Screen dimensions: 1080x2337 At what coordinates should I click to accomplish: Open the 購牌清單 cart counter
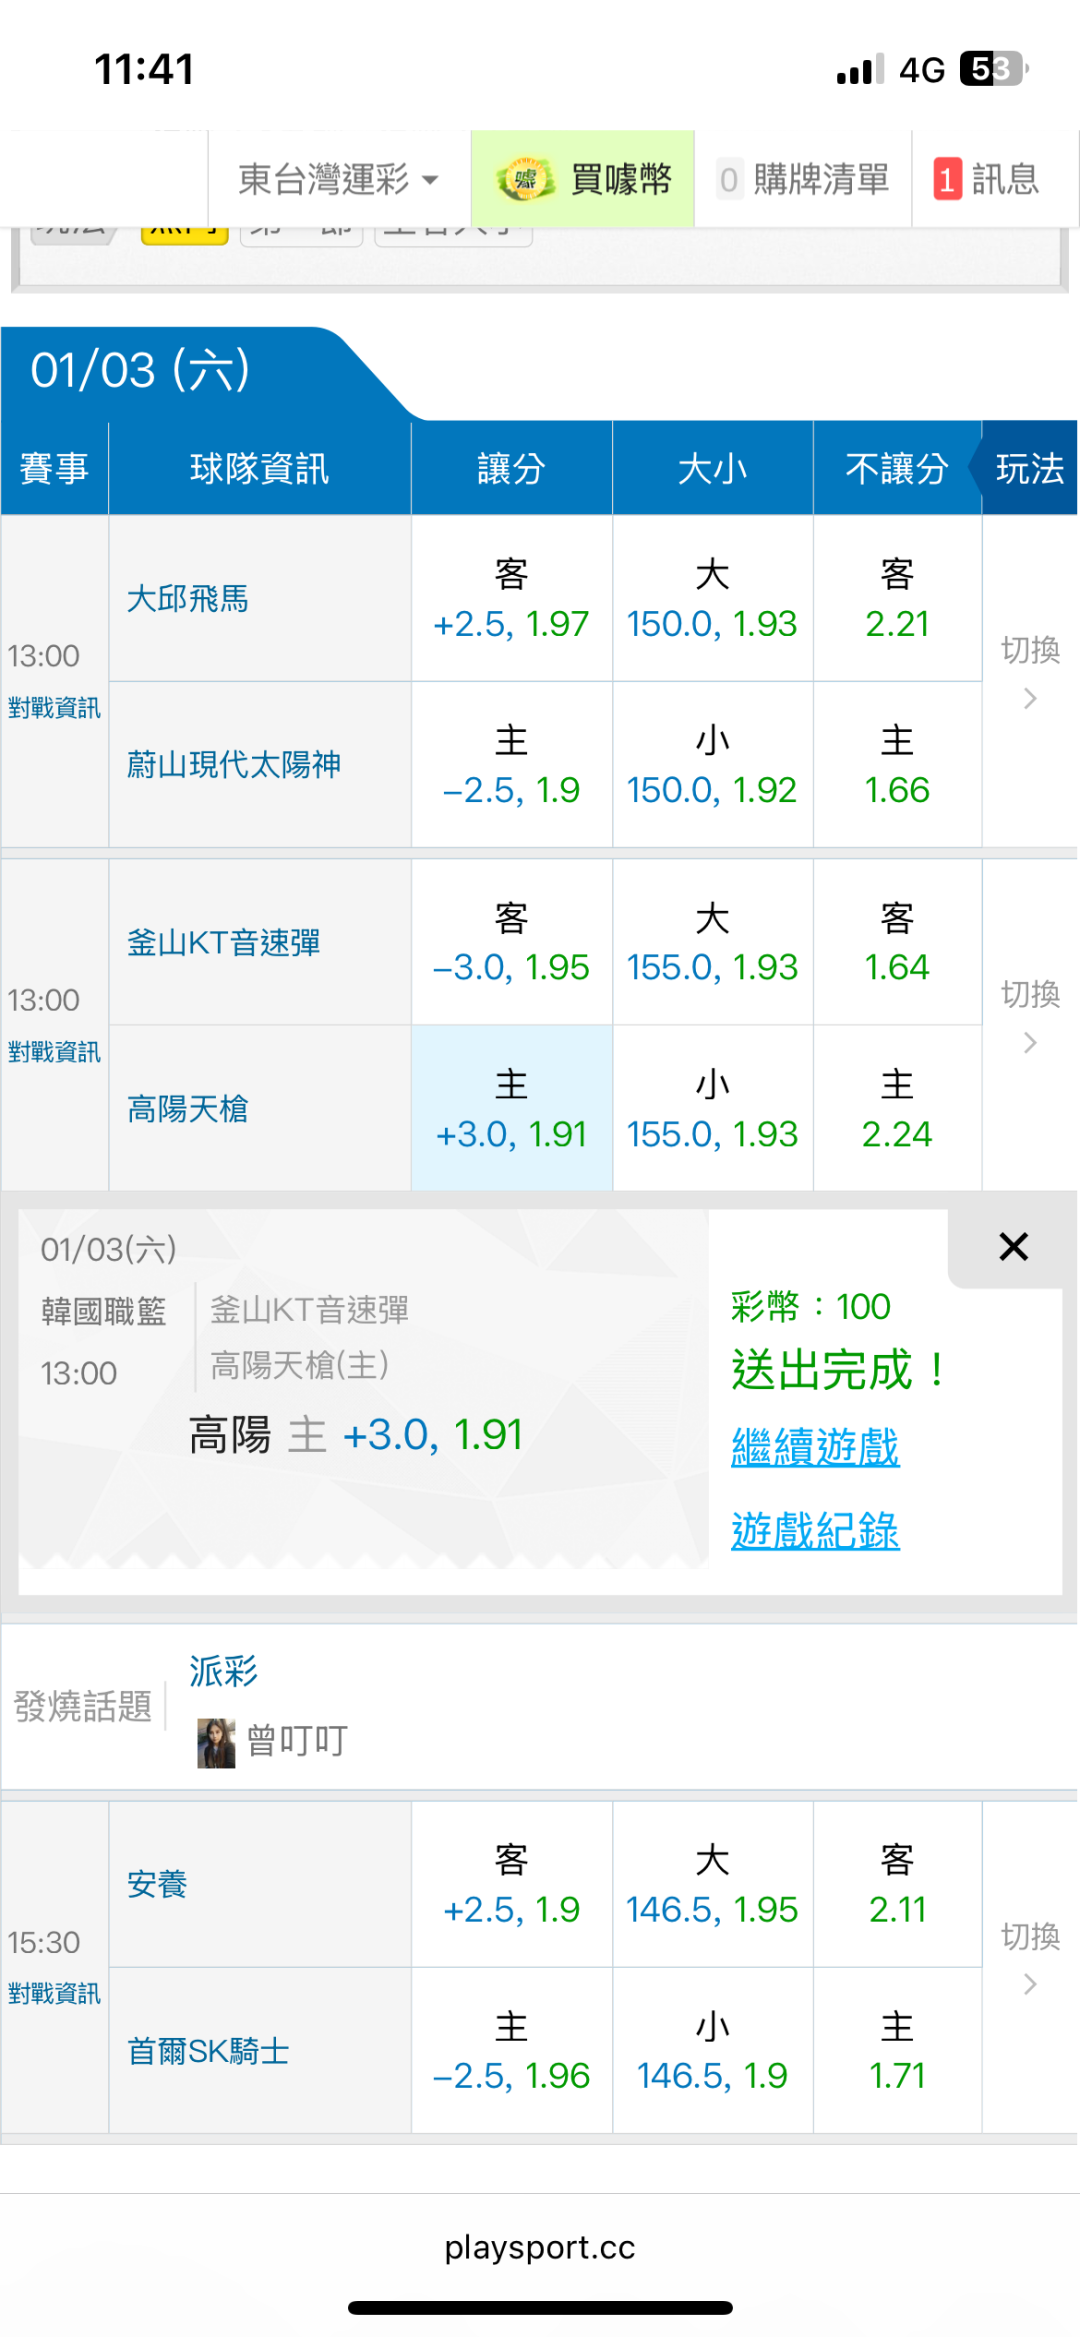click(x=729, y=180)
